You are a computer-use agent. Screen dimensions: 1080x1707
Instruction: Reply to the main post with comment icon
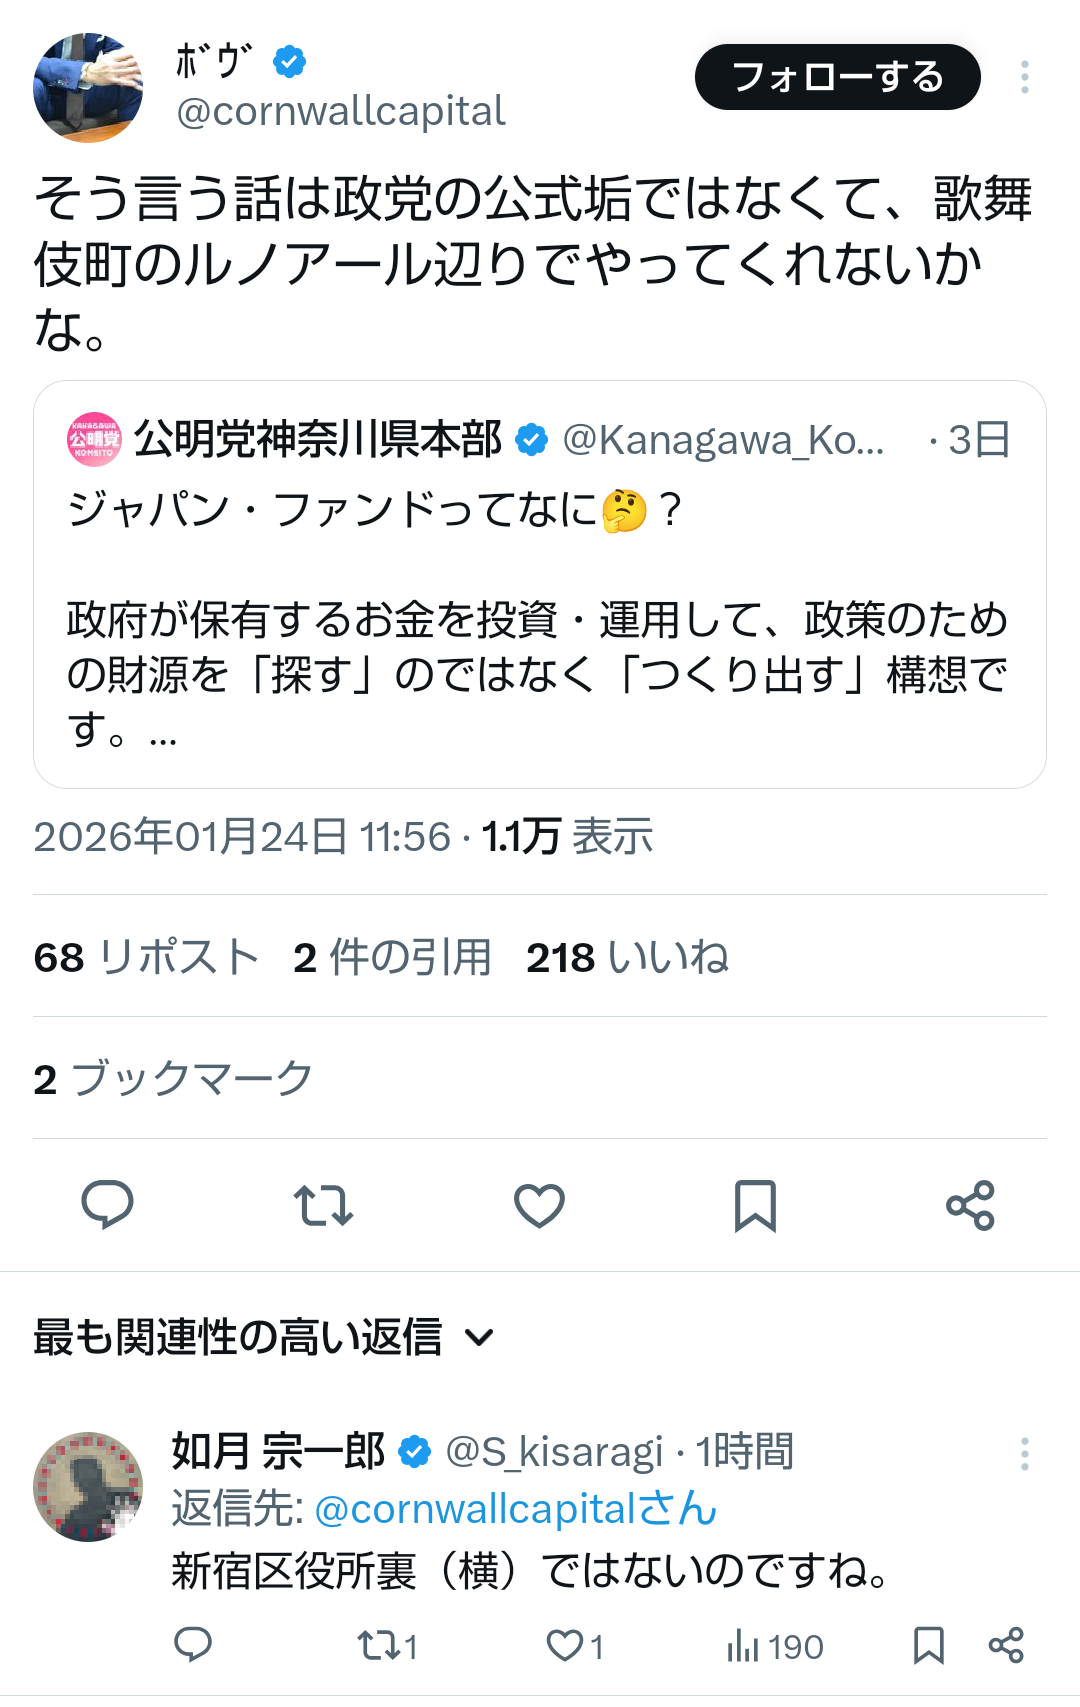click(x=107, y=1204)
